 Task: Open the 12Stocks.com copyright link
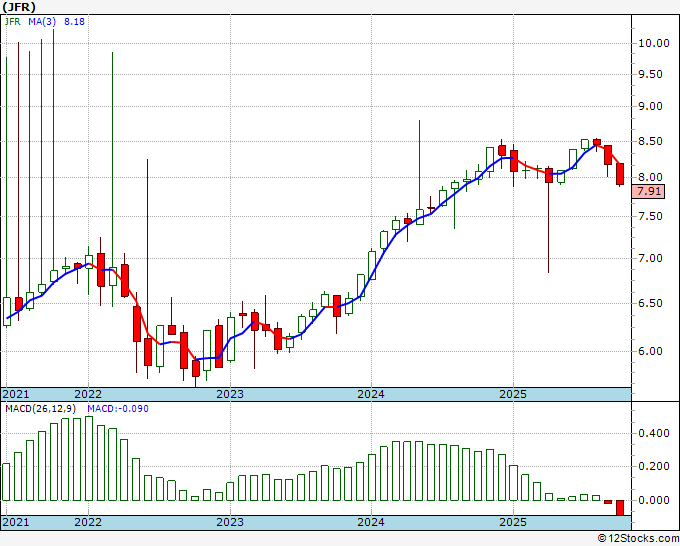pos(638,539)
